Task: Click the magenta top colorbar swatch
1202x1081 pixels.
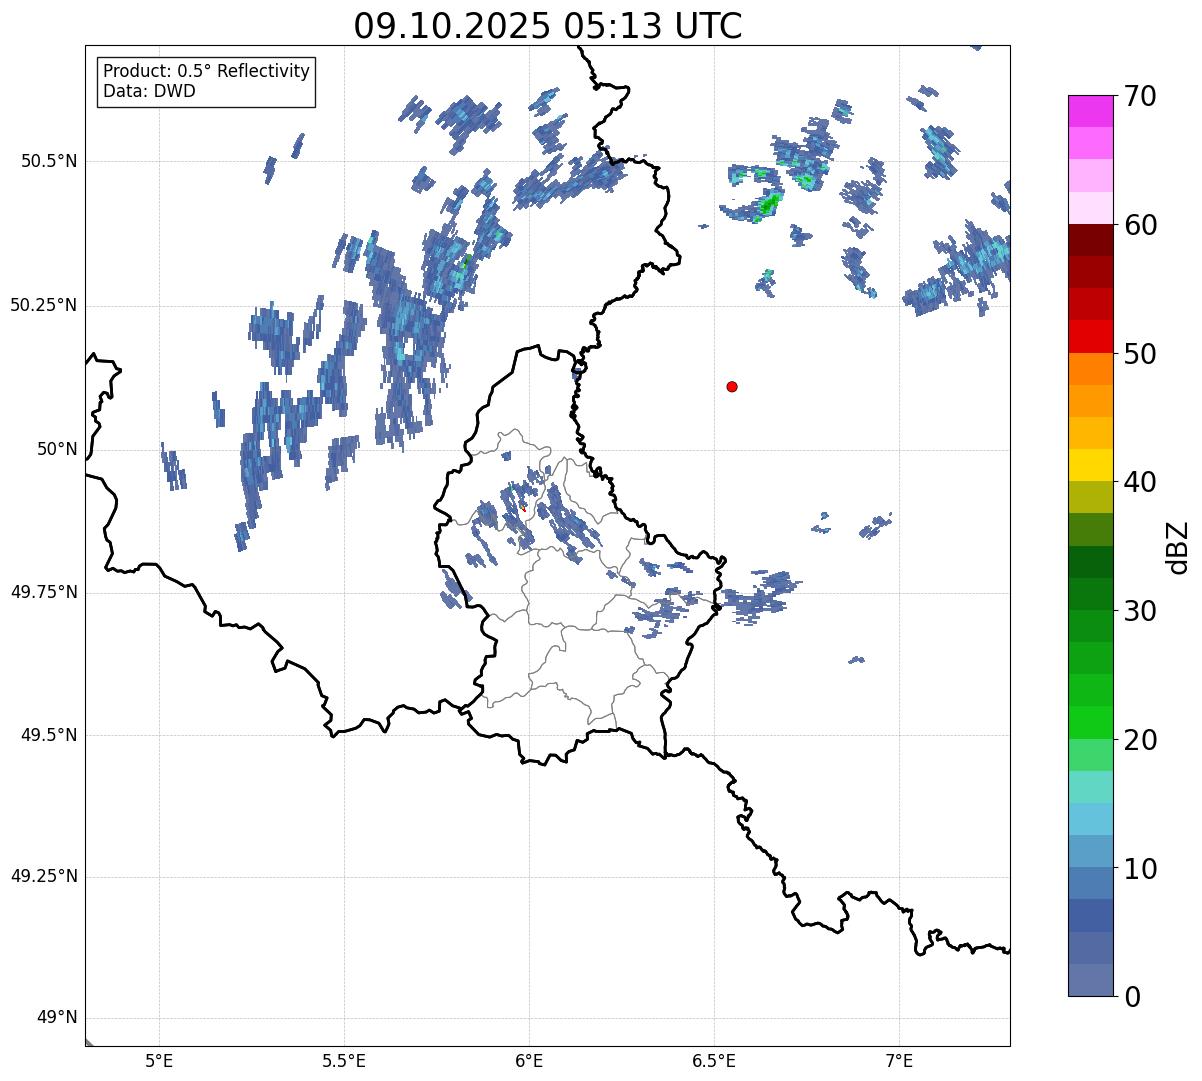Action: 1091,111
